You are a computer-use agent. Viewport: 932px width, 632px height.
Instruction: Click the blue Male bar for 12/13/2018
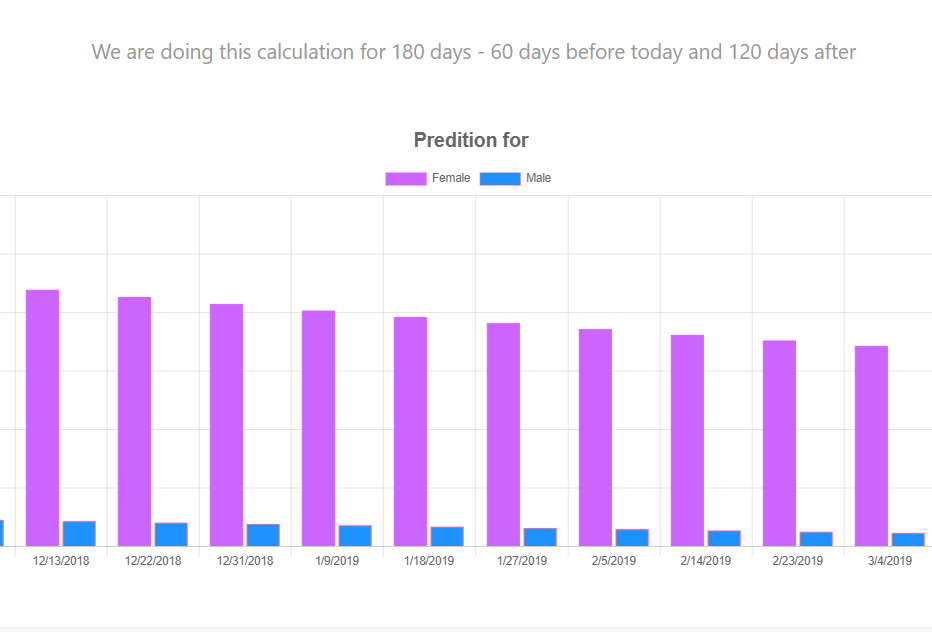(x=79, y=534)
